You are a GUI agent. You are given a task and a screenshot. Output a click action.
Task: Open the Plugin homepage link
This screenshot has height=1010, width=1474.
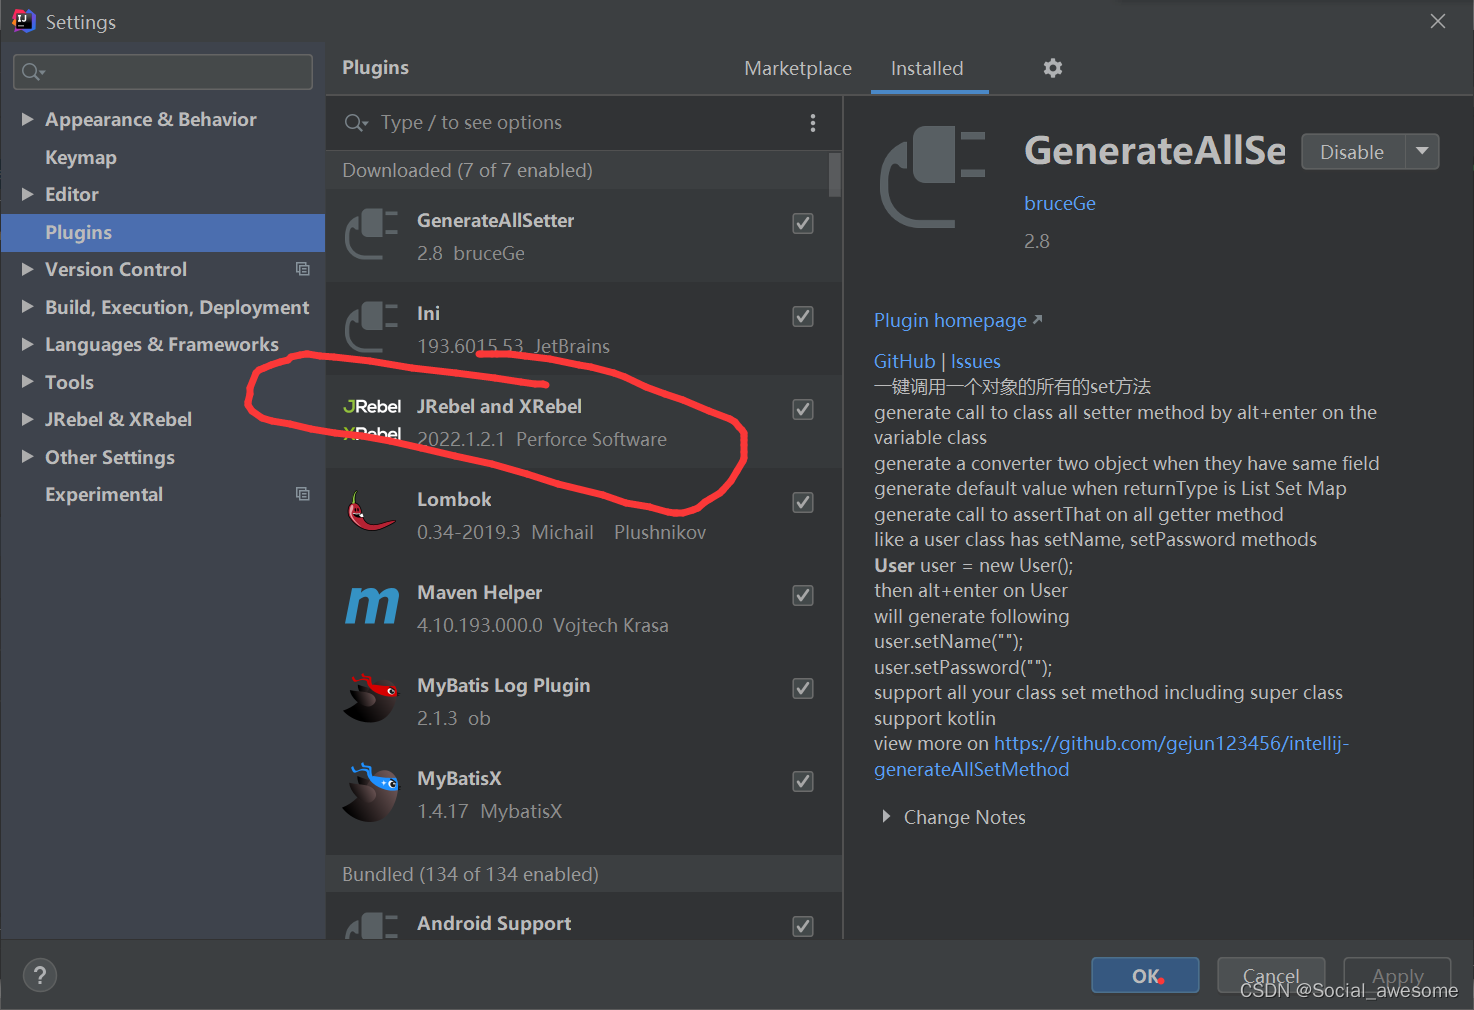pyautogui.click(x=957, y=320)
